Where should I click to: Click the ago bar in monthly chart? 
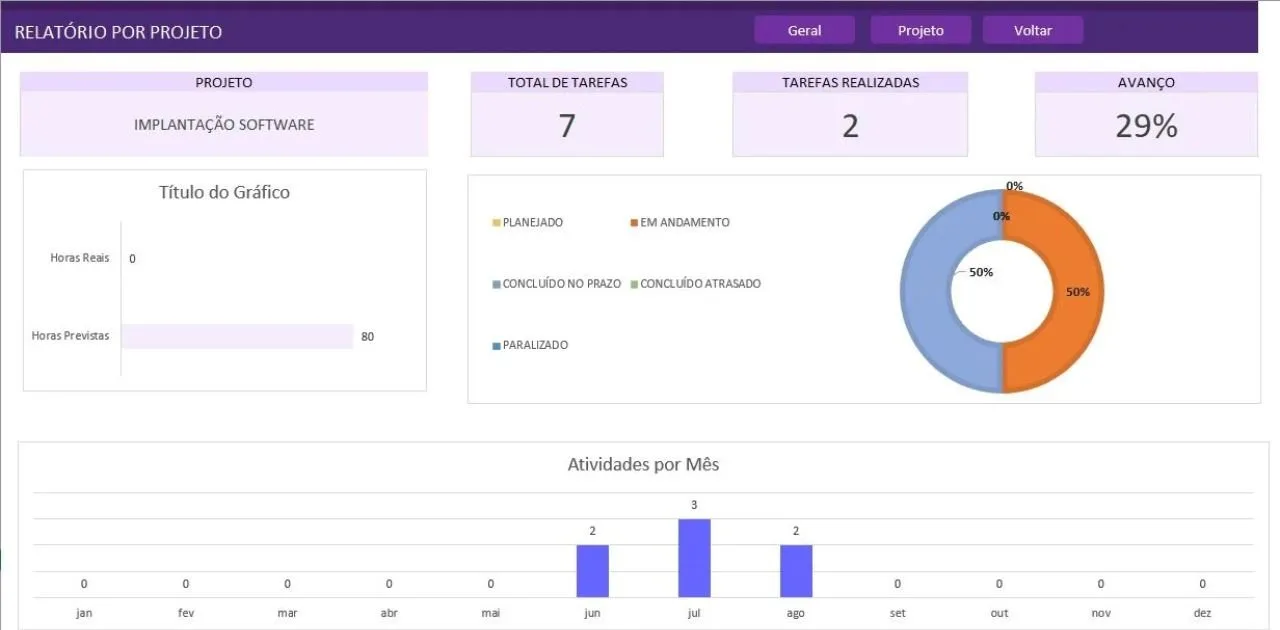tap(796, 571)
